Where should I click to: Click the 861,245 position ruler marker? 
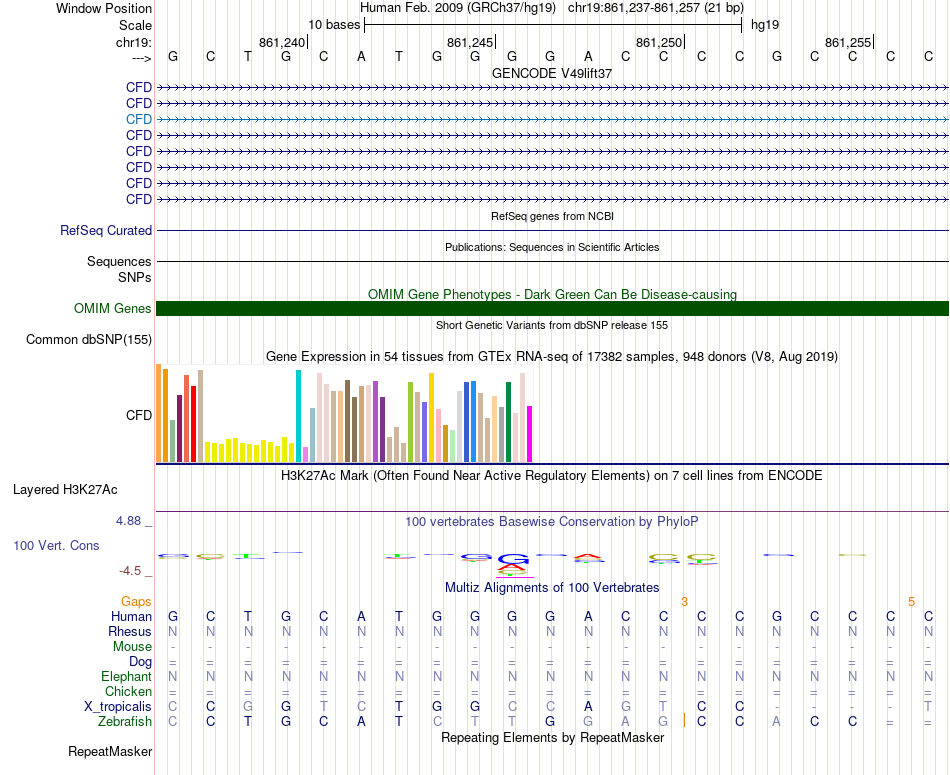pyautogui.click(x=470, y=42)
